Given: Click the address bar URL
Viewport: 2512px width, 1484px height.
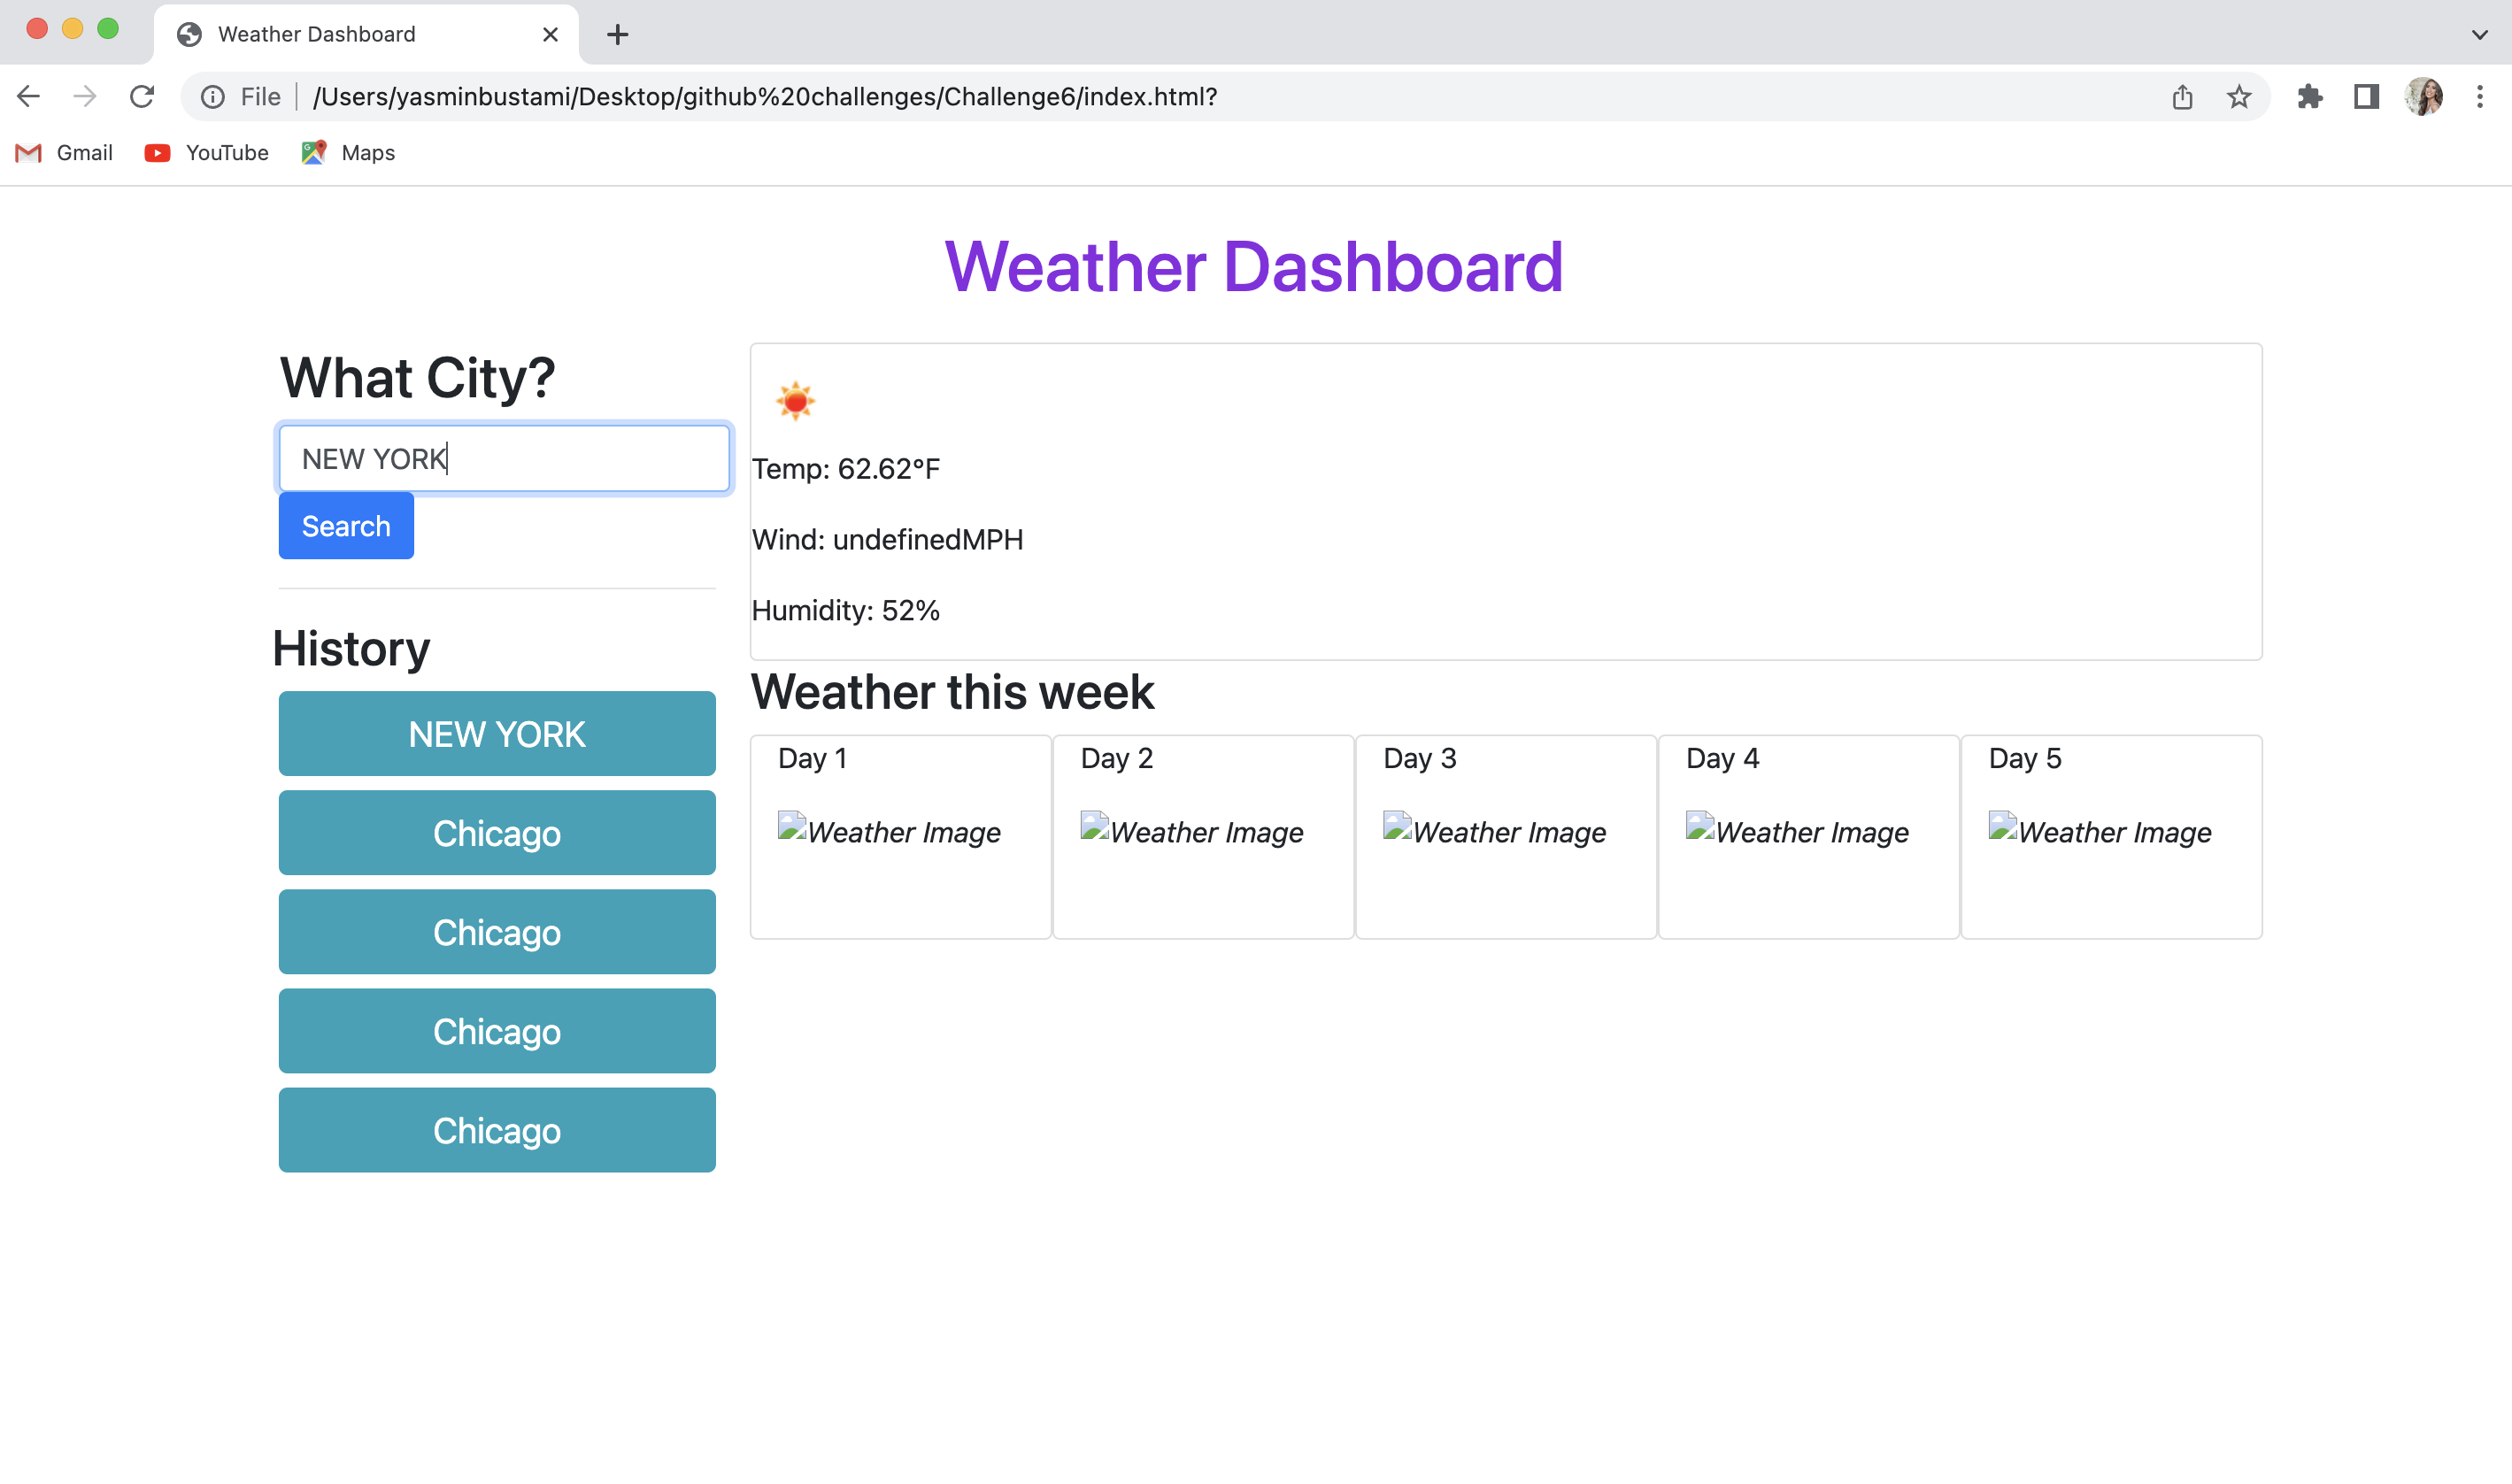Looking at the screenshot, I should click(765, 97).
